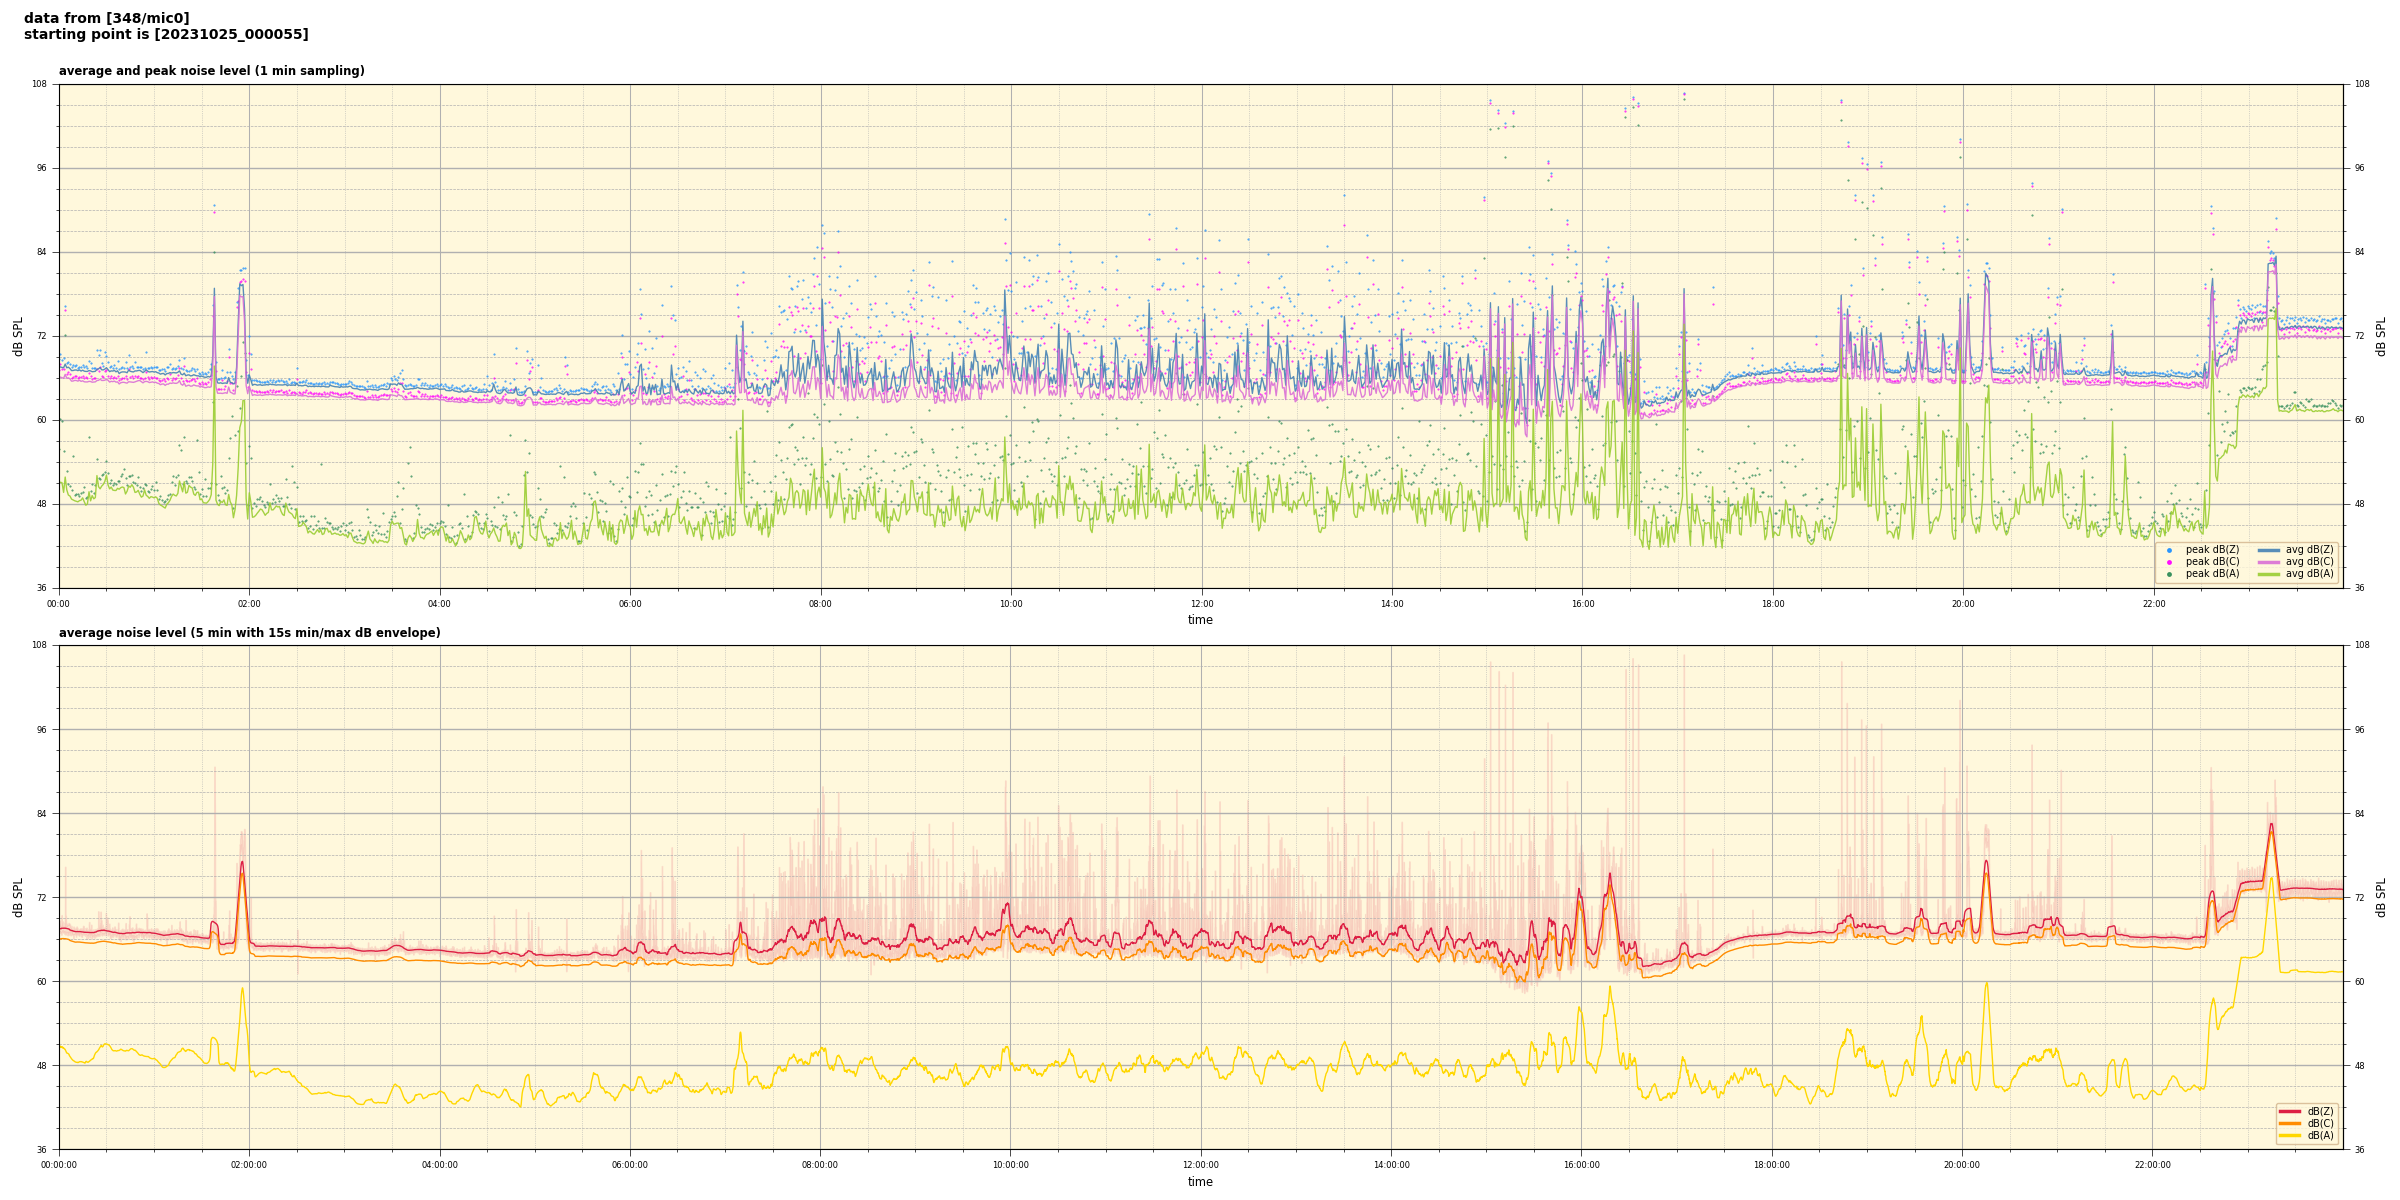Click the 12:00 tick on top chart axis
2400x1200 pixels.
point(1201,604)
